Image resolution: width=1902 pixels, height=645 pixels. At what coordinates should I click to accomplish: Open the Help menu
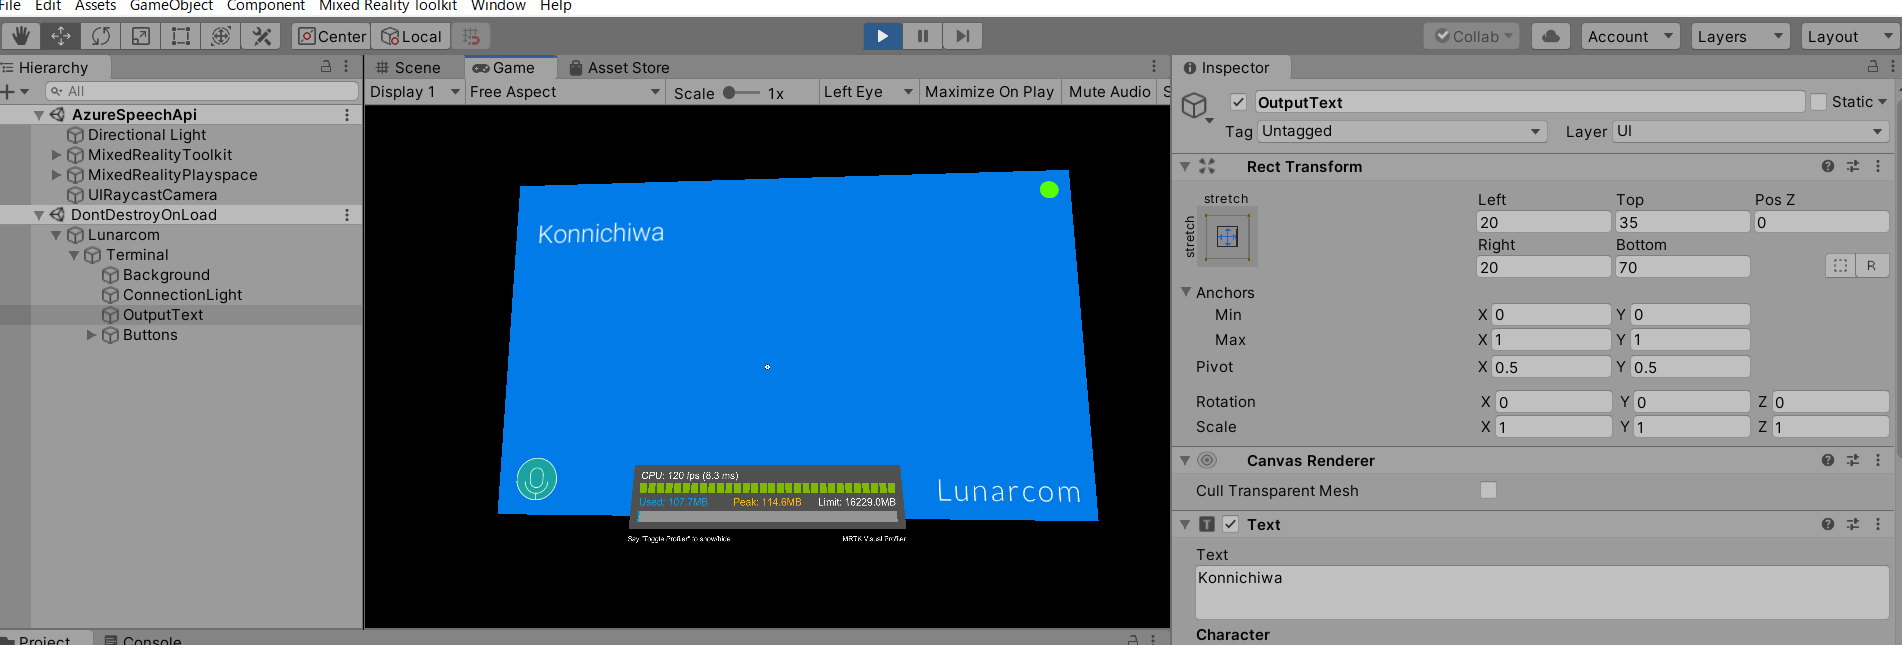click(555, 6)
